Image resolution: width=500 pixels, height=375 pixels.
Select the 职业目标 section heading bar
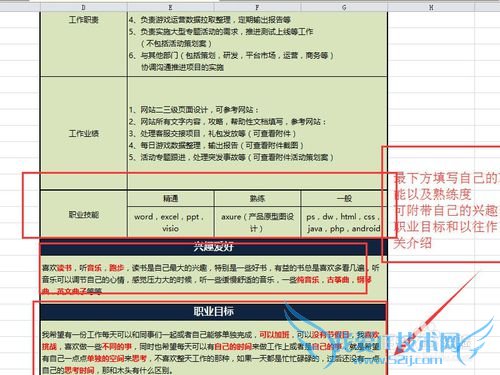(213, 311)
